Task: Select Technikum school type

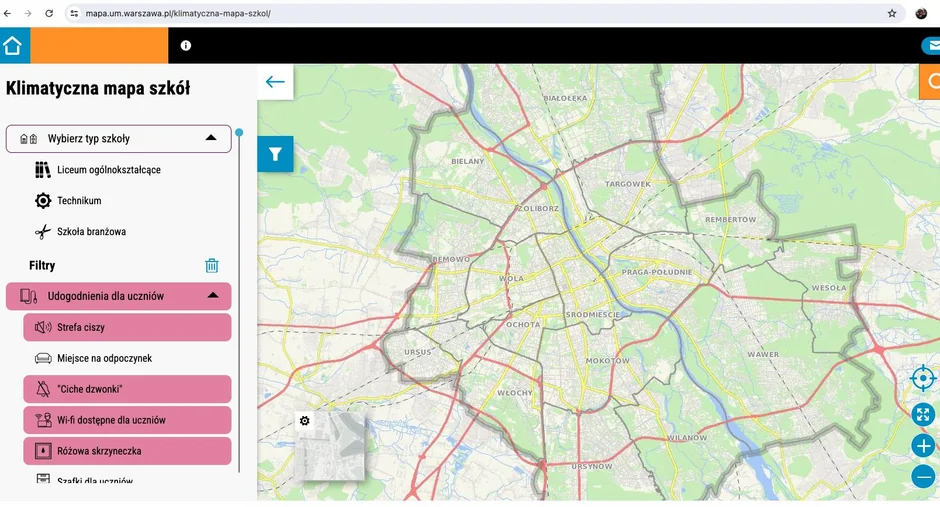Action: click(78, 201)
